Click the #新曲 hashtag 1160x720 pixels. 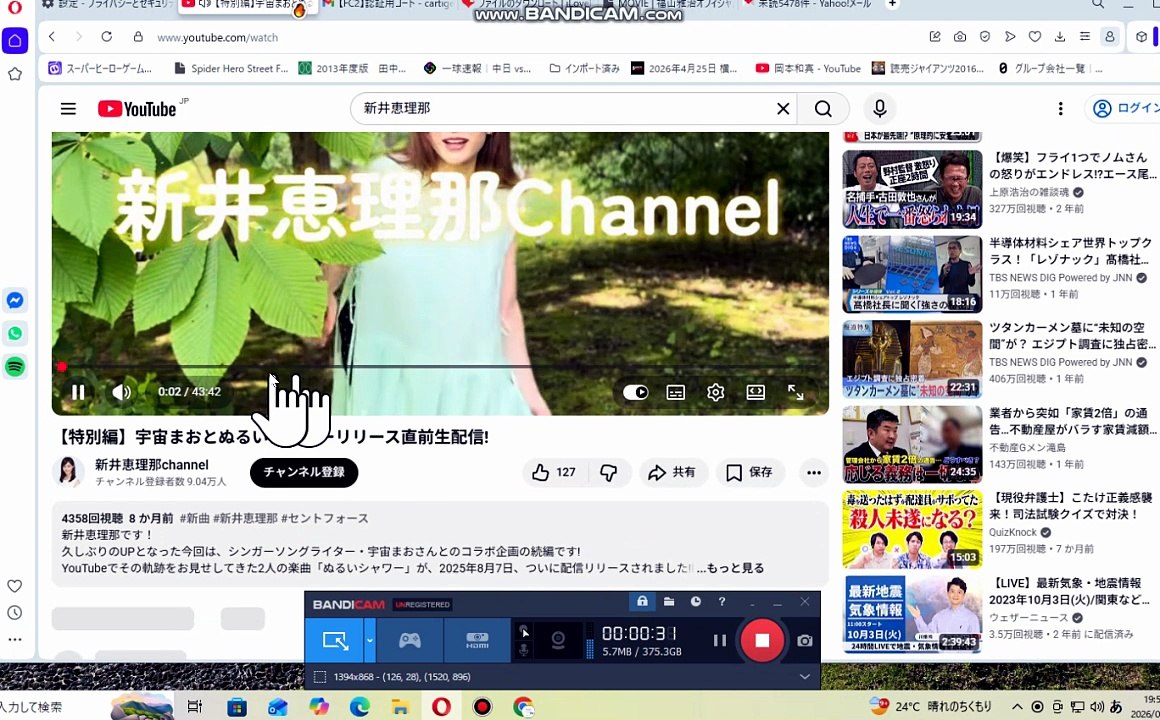(195, 518)
